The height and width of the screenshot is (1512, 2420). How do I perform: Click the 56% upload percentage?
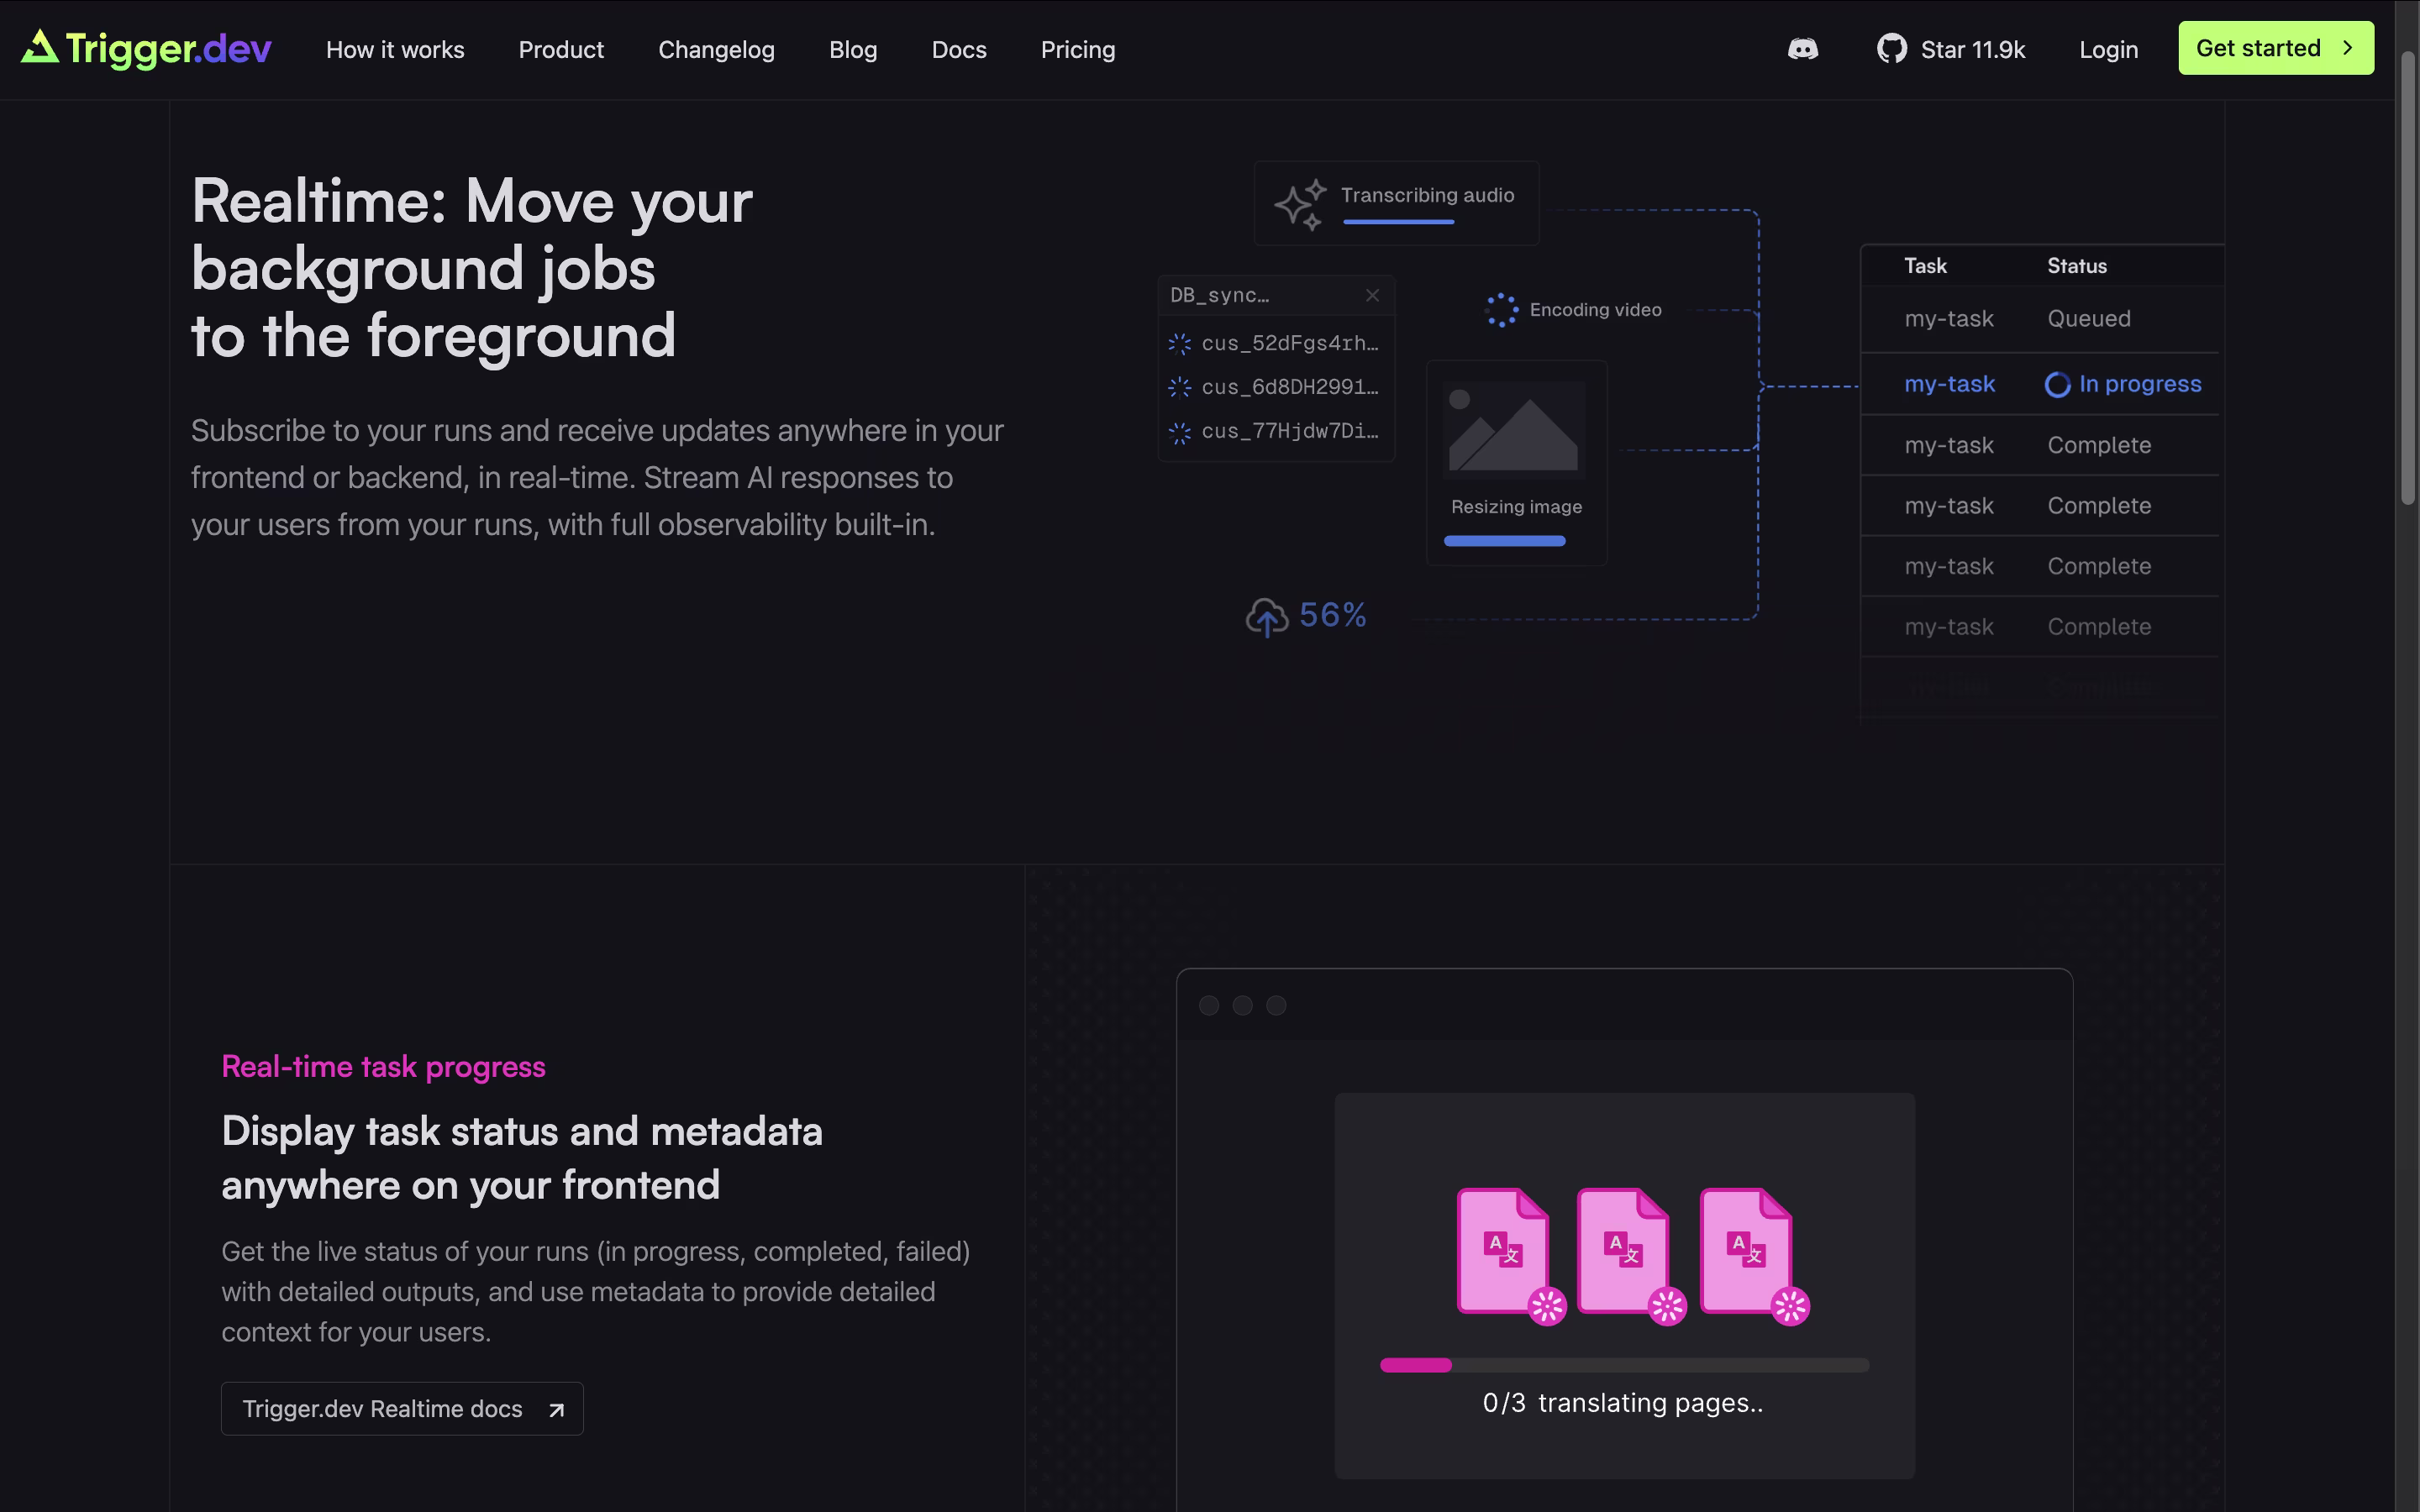[1332, 615]
